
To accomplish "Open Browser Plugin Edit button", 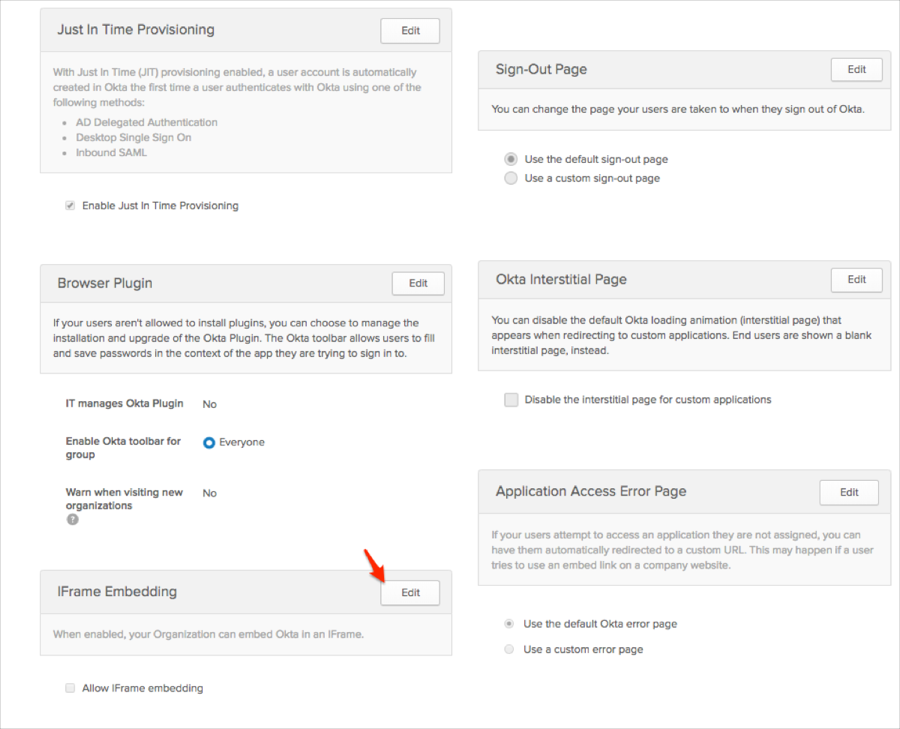I will click(418, 283).
